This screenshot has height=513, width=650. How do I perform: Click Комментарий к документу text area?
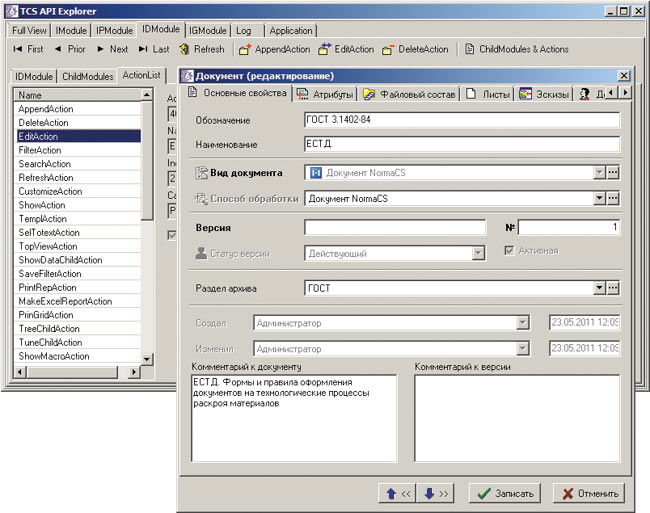(294, 418)
